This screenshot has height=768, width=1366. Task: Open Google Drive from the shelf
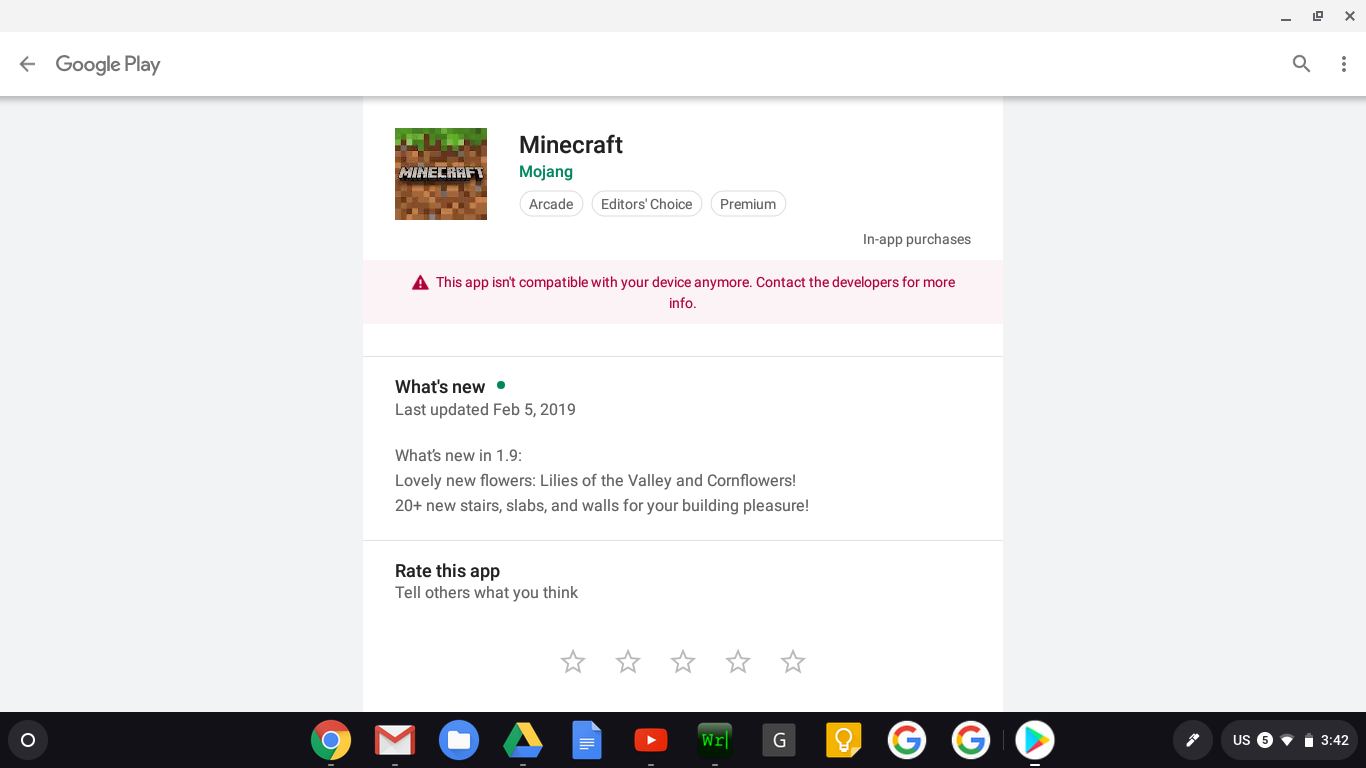[x=523, y=740]
